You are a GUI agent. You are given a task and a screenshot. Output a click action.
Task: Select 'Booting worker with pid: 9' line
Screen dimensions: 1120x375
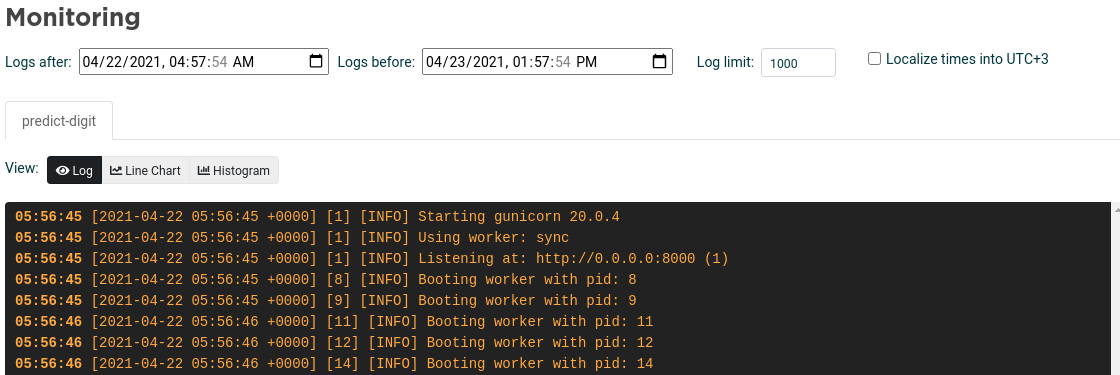[x=326, y=300]
